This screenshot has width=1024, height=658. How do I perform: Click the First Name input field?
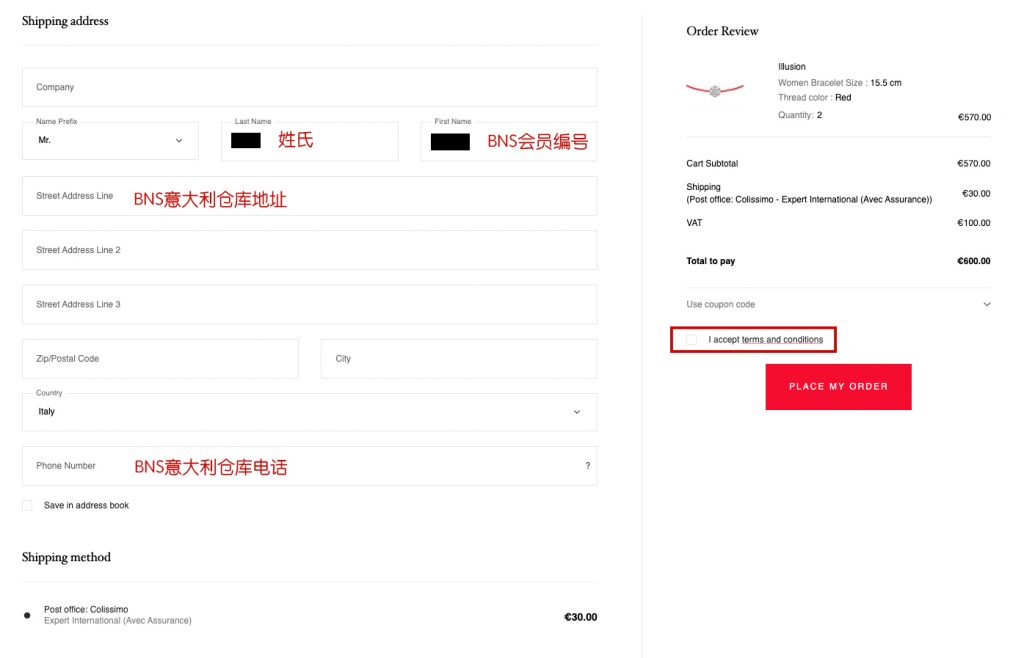(x=509, y=141)
